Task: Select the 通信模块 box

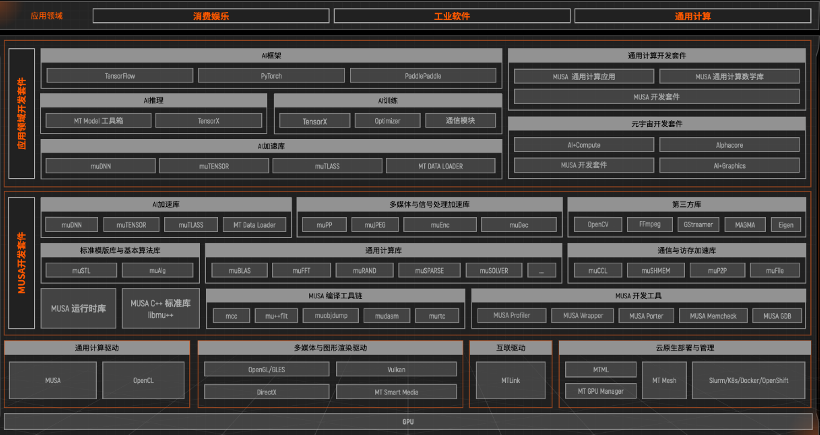Action: (x=460, y=121)
